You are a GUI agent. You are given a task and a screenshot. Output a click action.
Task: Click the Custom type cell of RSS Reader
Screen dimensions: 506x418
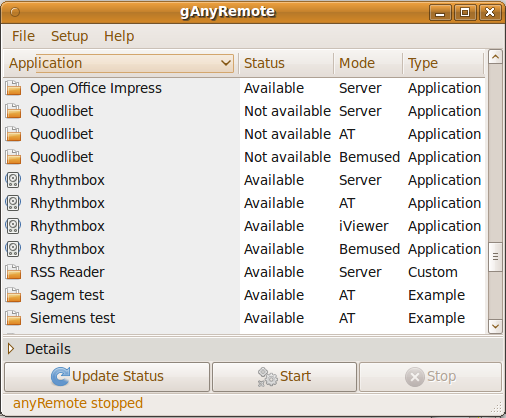click(x=433, y=272)
